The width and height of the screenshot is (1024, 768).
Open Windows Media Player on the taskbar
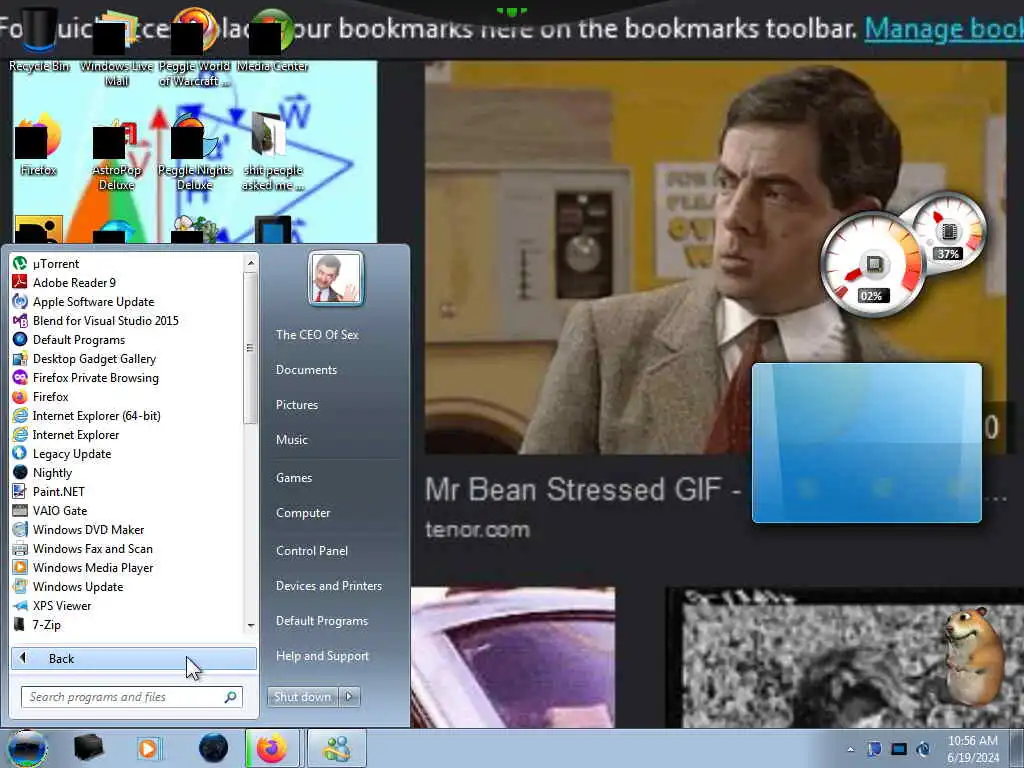coord(148,748)
